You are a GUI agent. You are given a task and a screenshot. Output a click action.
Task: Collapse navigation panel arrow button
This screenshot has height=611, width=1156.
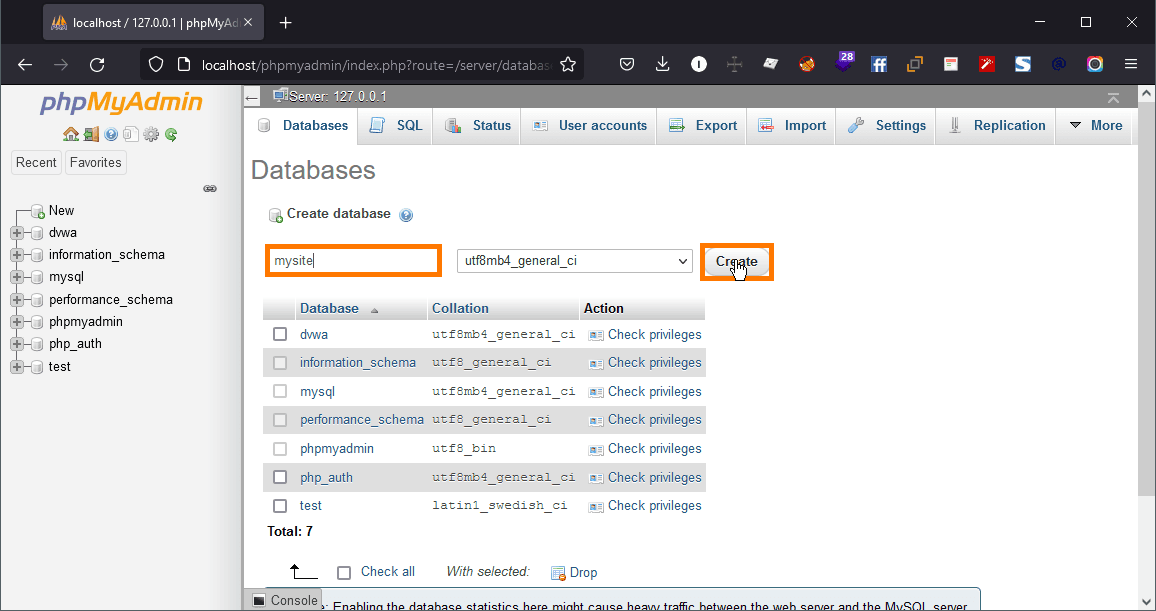coord(252,97)
